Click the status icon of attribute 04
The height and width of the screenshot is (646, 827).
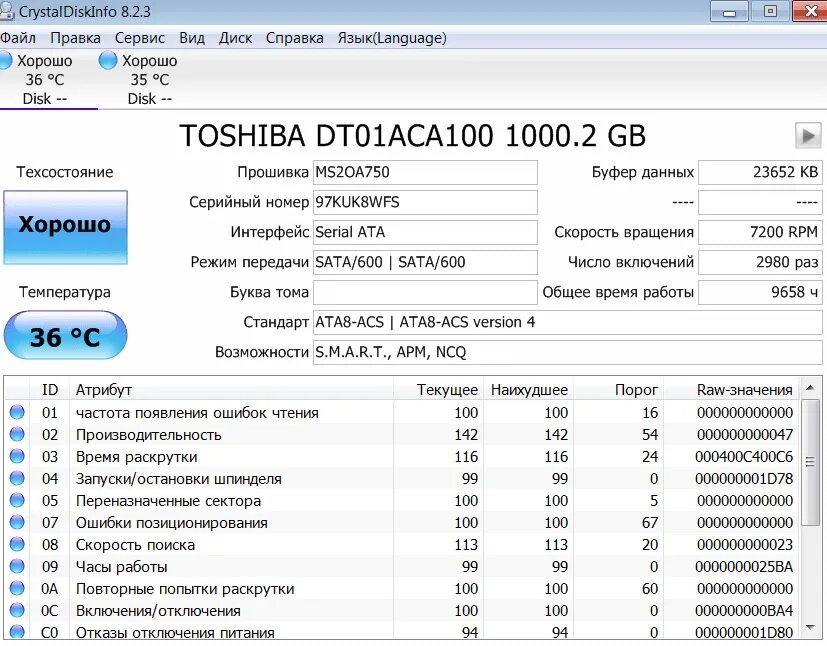point(17,478)
